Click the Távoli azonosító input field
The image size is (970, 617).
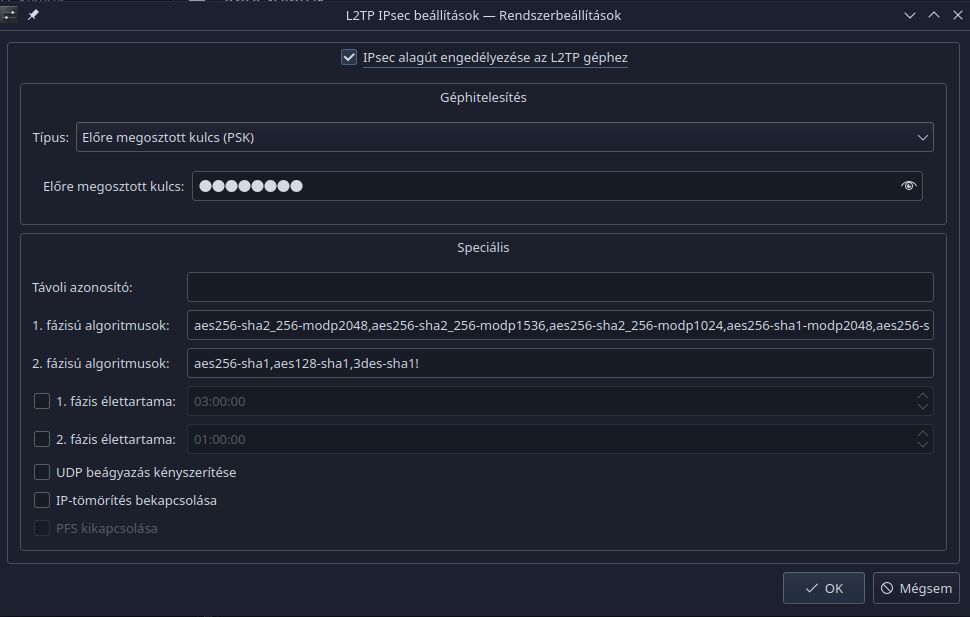click(560, 287)
